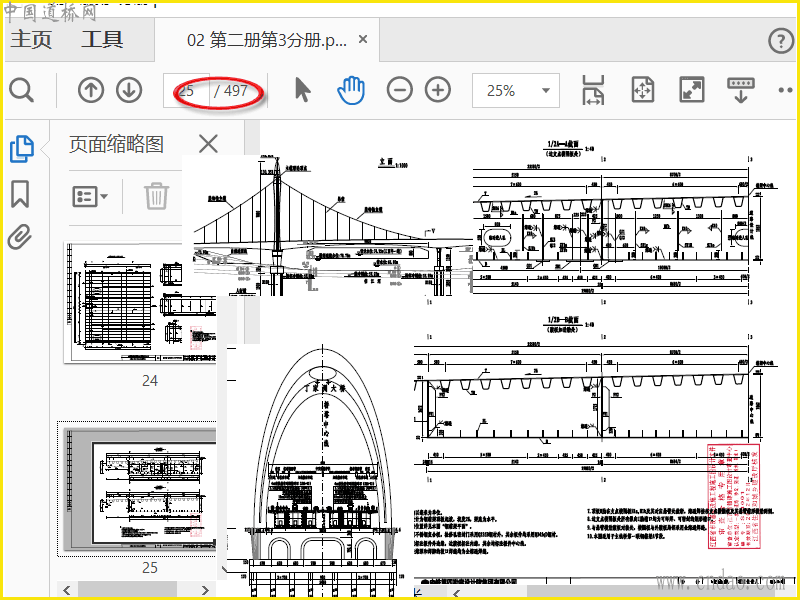Toggle the page thumbnails sidebar icon
This screenshot has width=800, height=600.
click(22, 148)
